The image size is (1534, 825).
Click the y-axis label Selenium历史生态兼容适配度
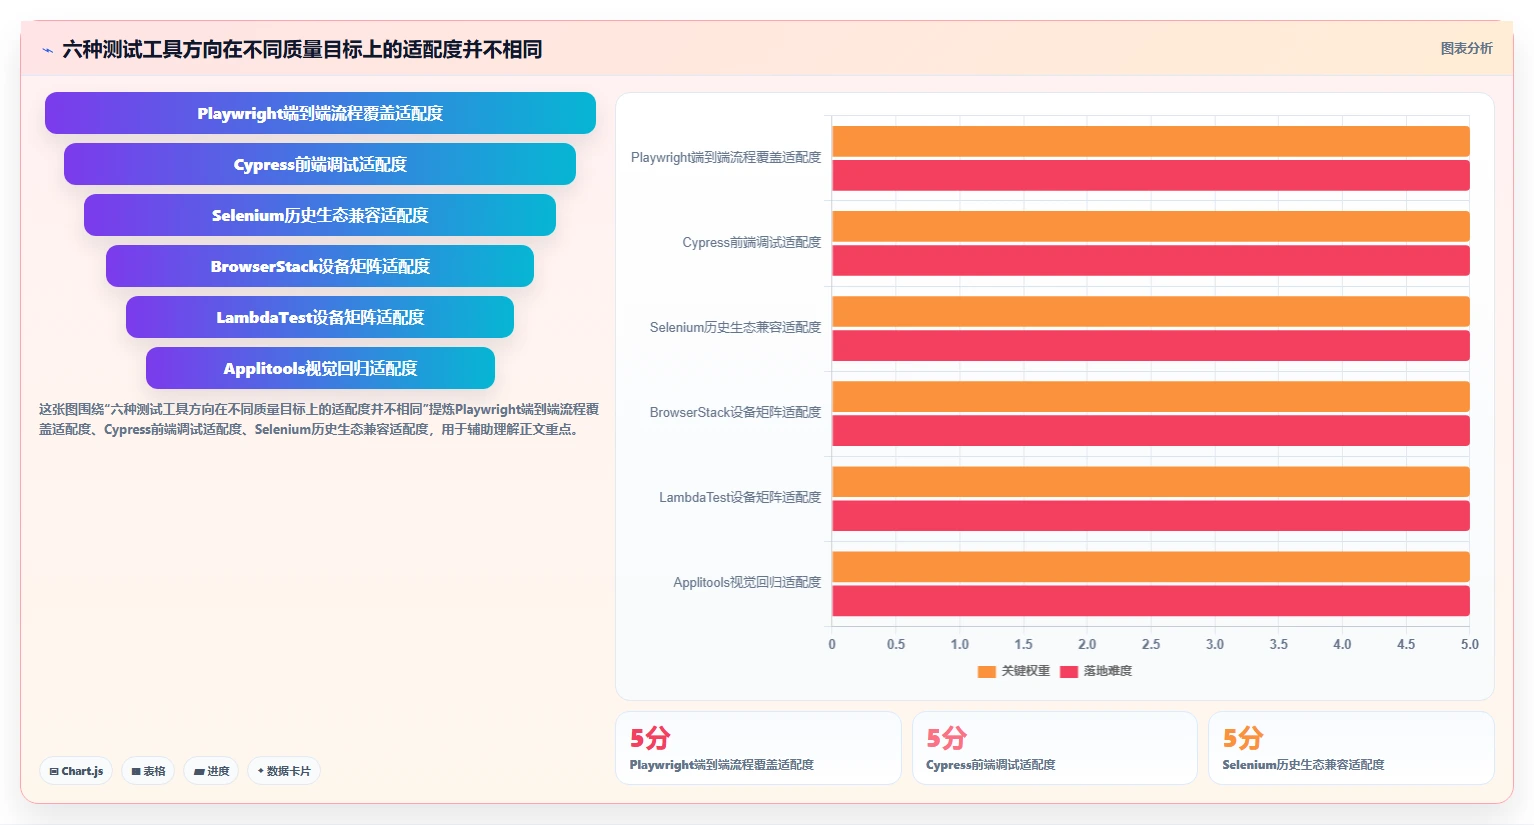[x=735, y=327]
